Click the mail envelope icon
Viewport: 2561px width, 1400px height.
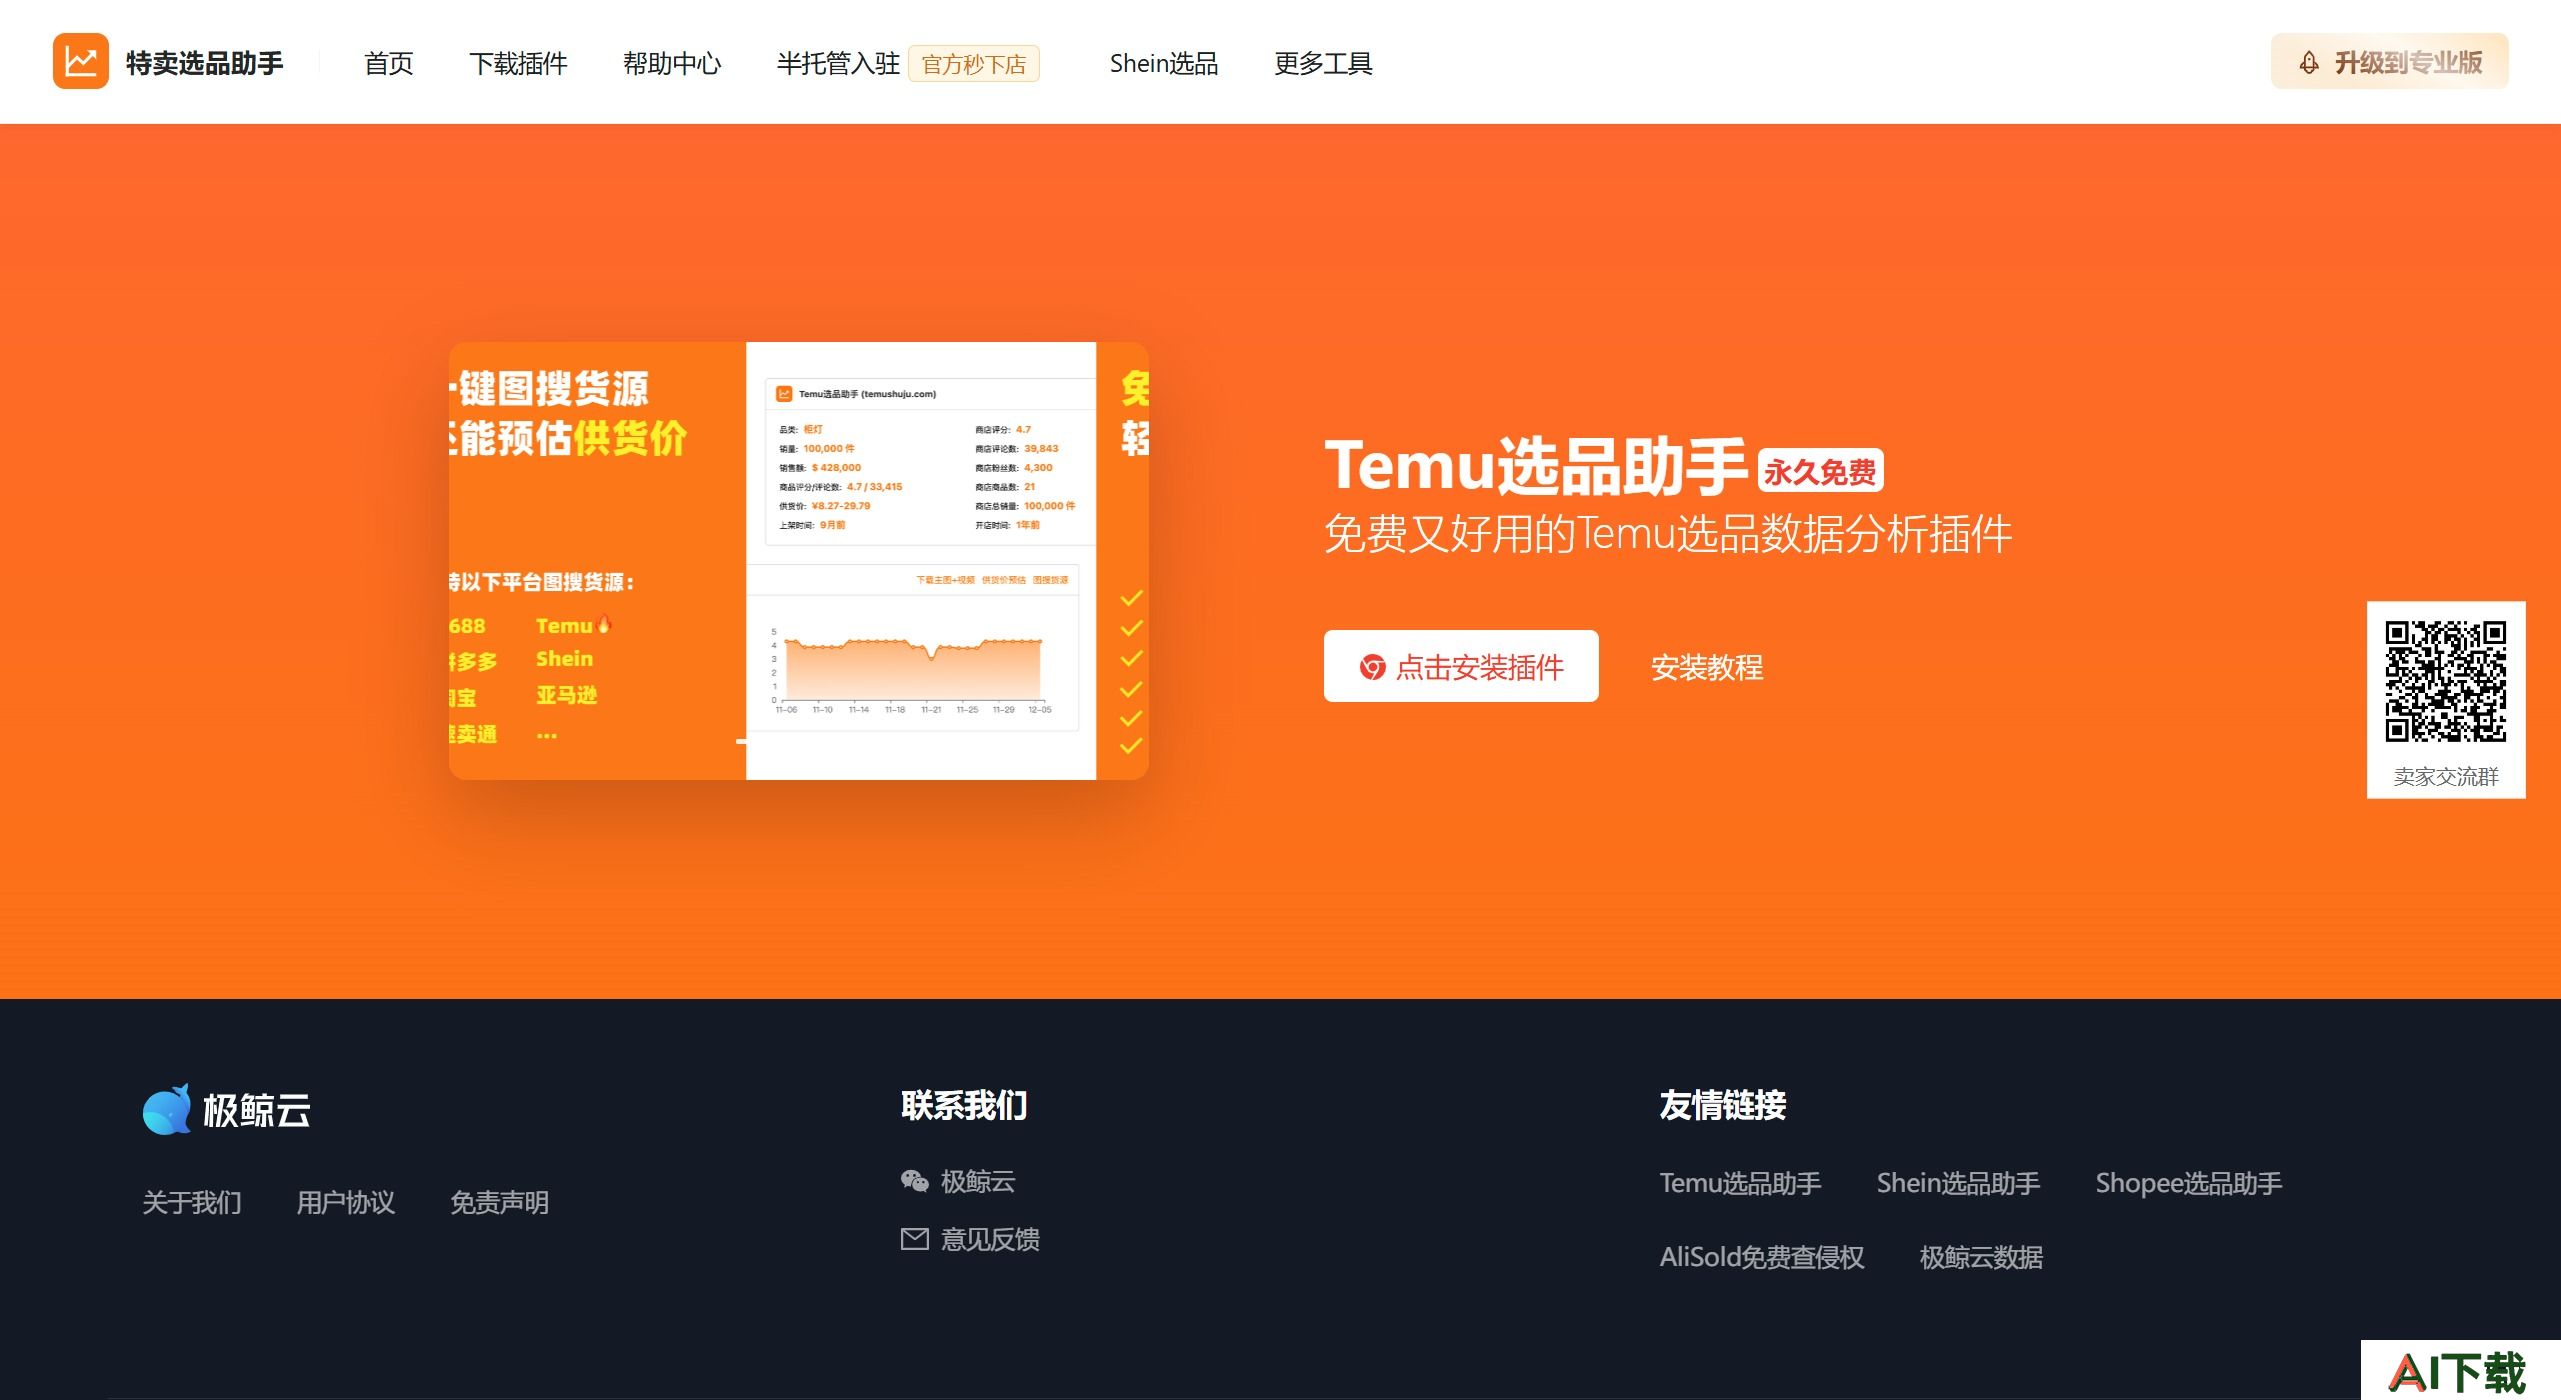point(915,1239)
